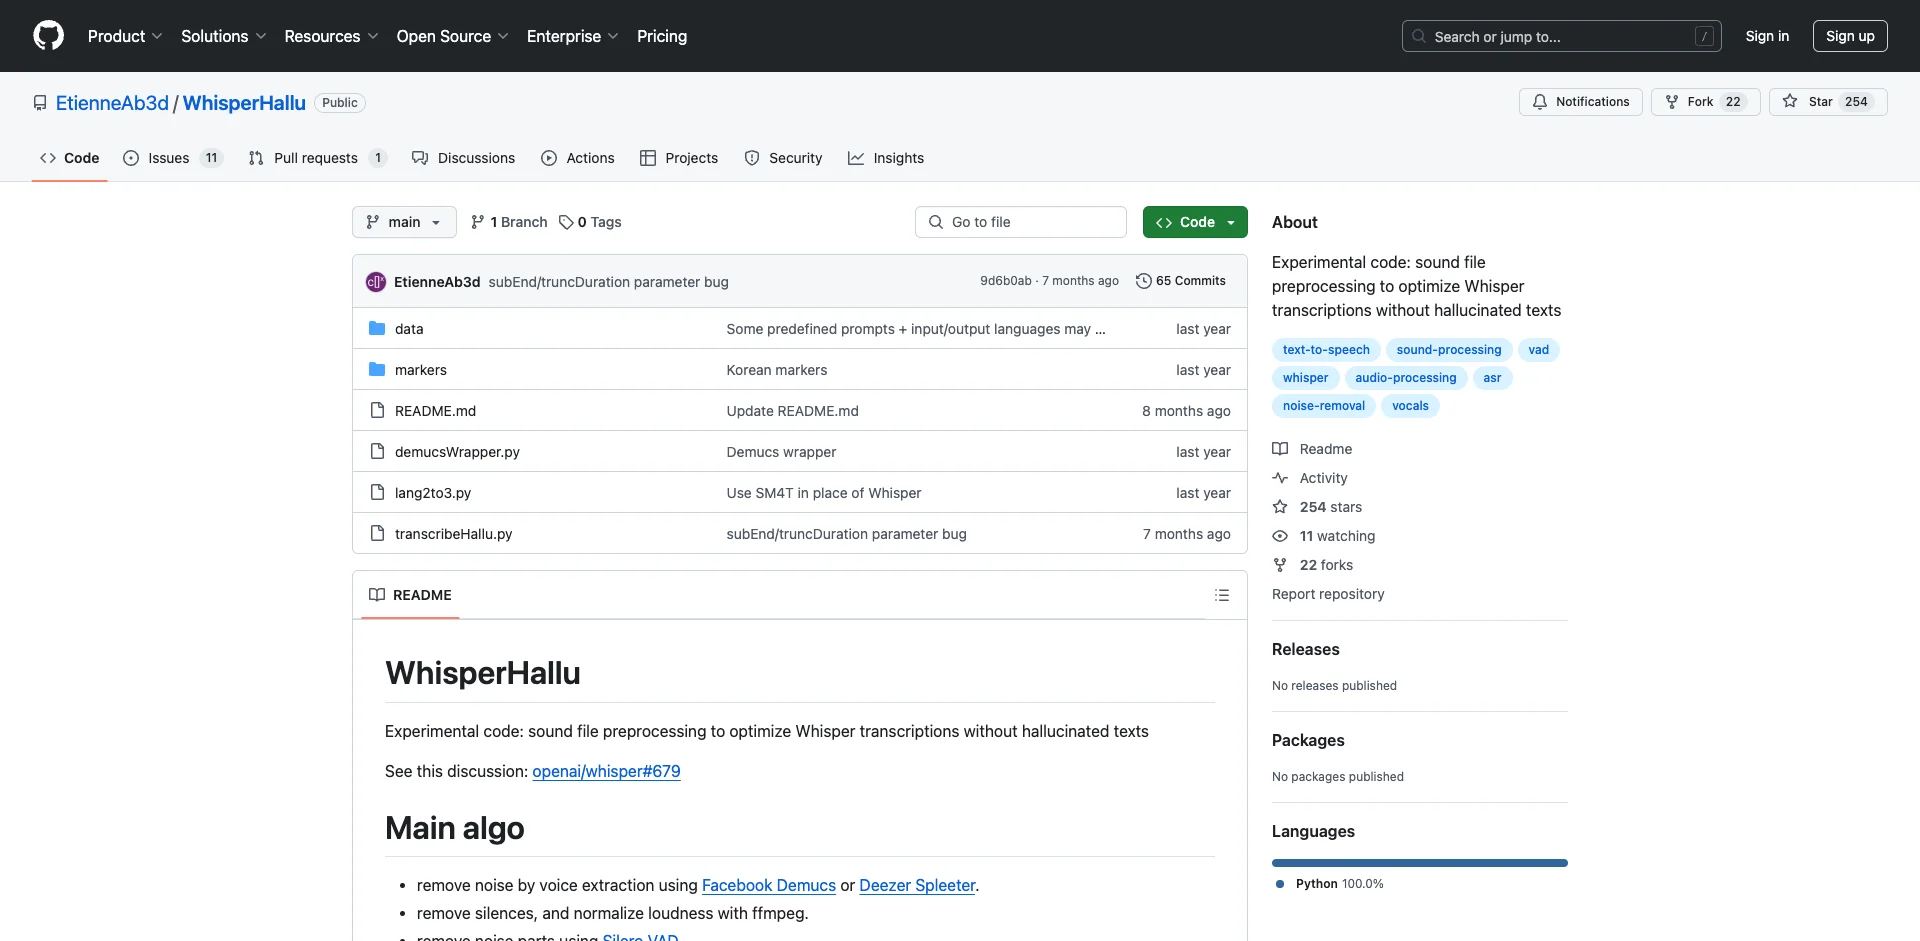Click the vocals topic tag

1410,406
